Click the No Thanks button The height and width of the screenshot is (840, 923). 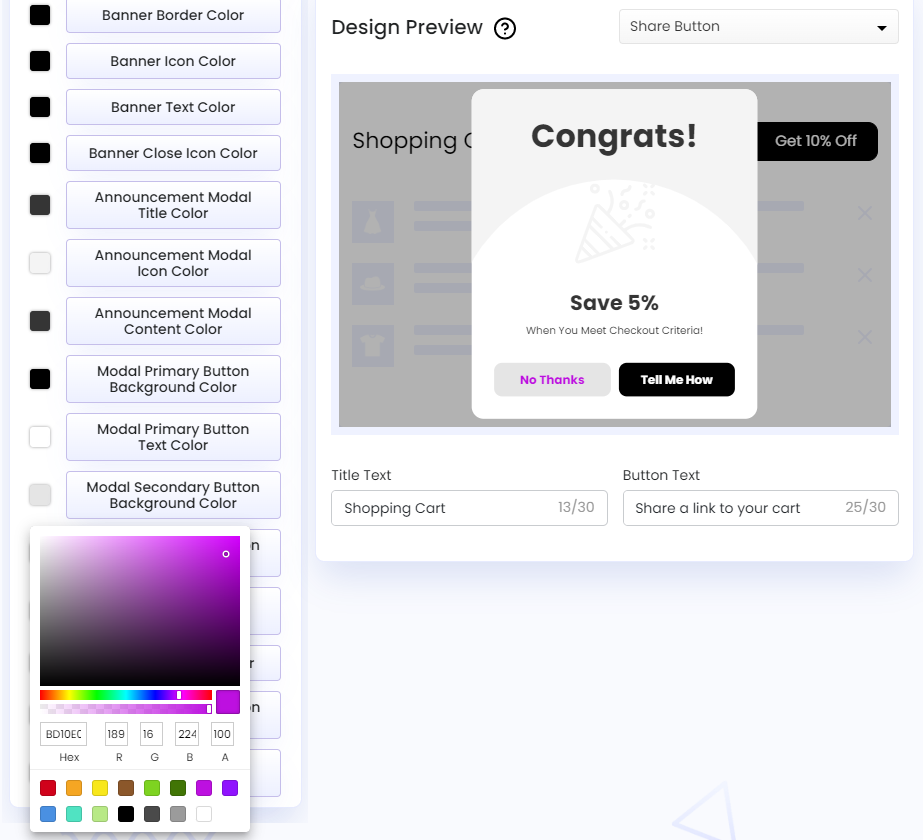tap(552, 379)
